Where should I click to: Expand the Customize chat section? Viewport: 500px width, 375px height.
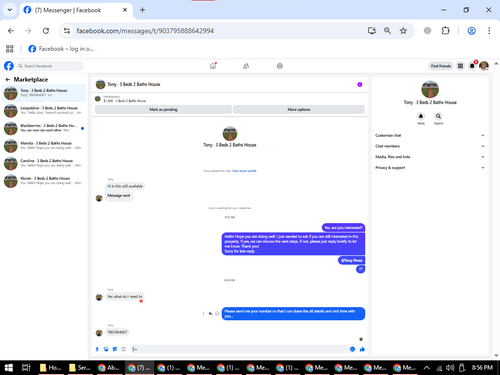click(x=430, y=135)
